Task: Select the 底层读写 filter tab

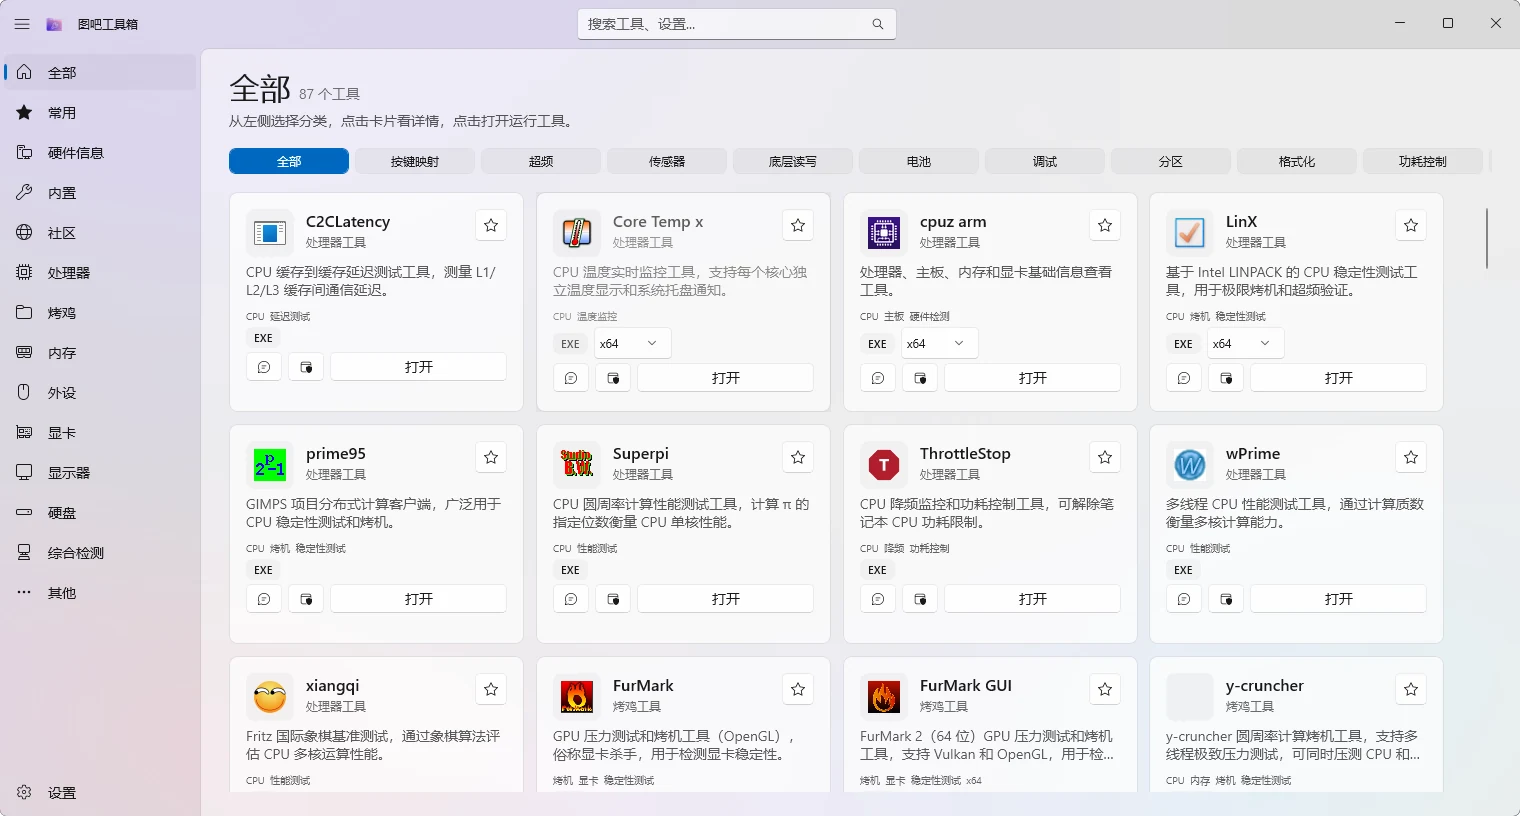Action: pos(793,161)
